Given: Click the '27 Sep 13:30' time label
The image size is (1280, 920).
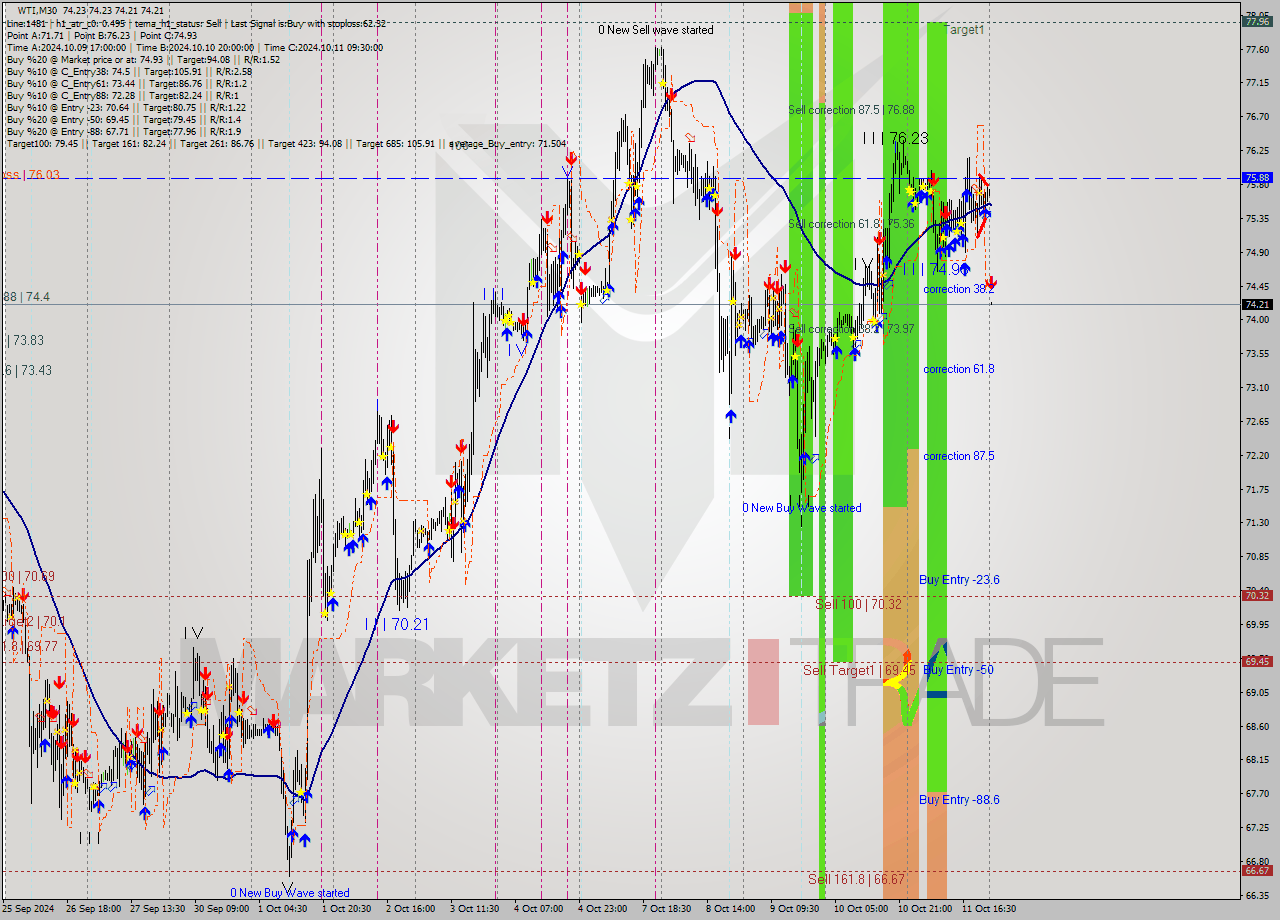Looking at the screenshot, I should pos(157,909).
